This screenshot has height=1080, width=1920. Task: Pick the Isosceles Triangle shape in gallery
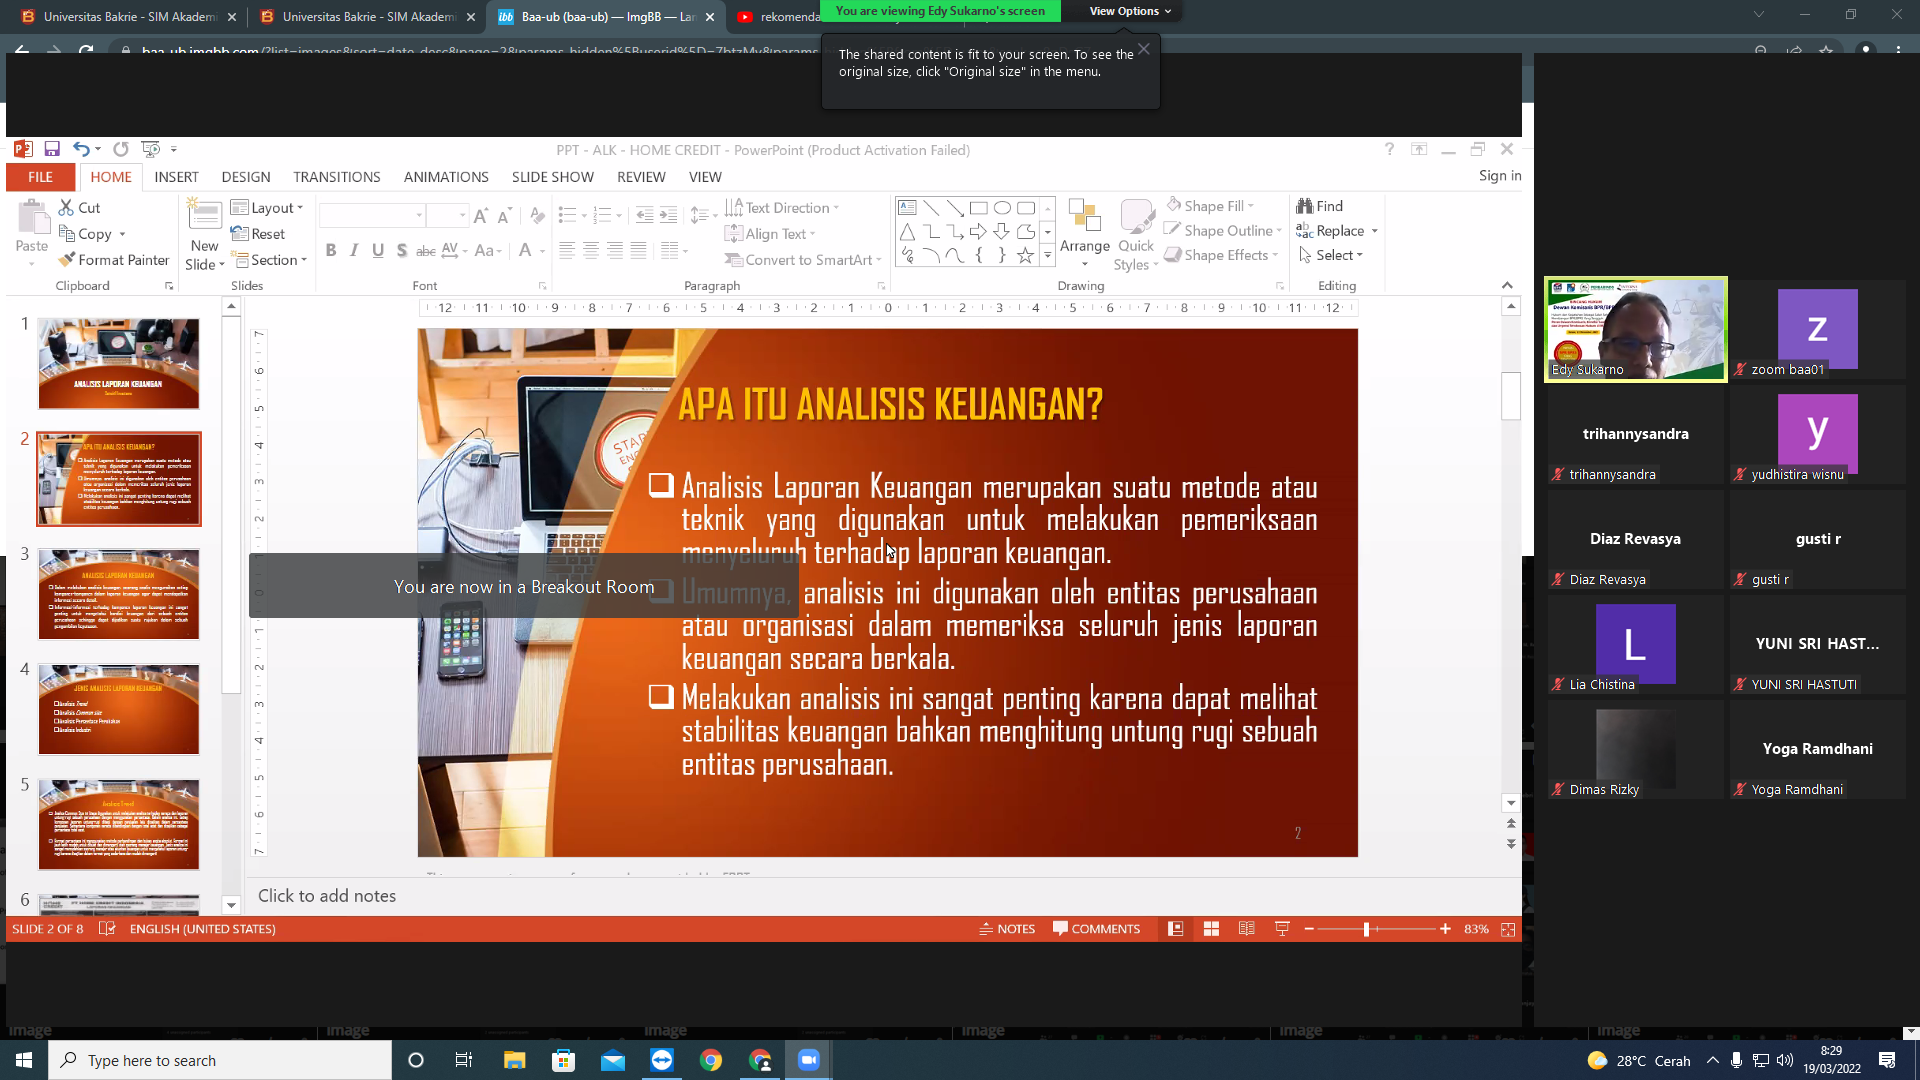[907, 232]
